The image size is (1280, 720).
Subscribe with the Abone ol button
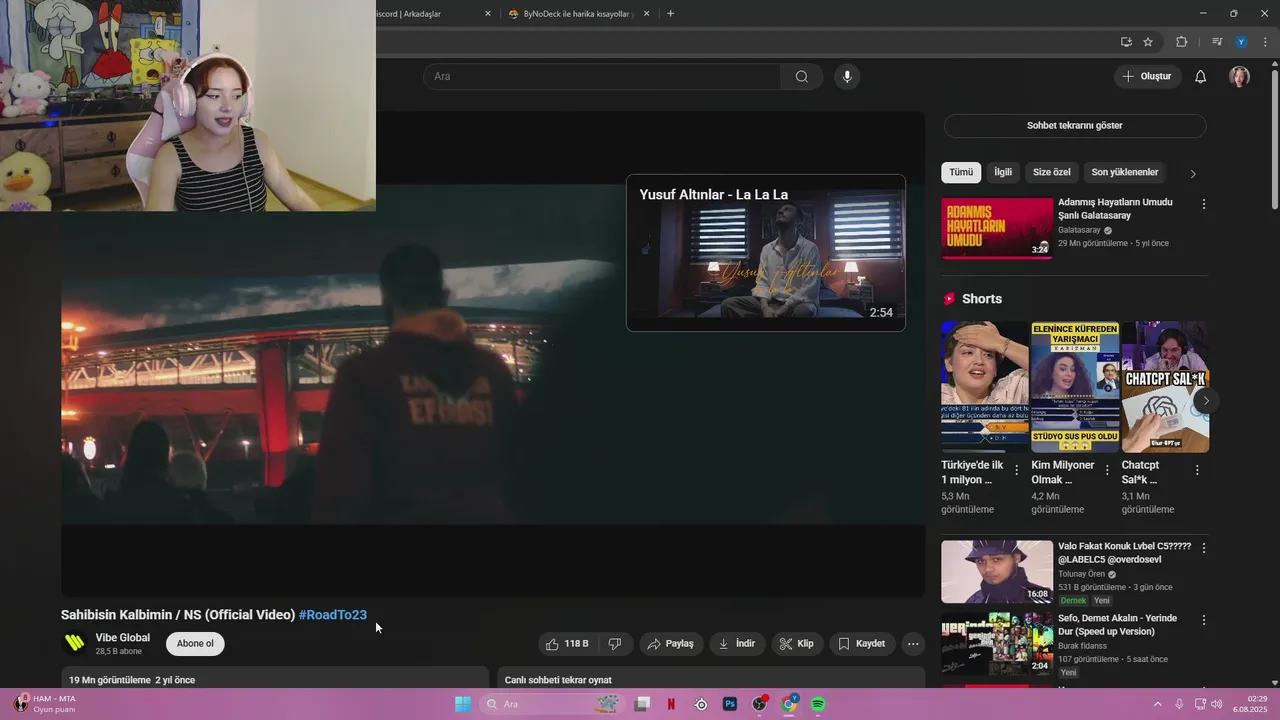(x=195, y=644)
